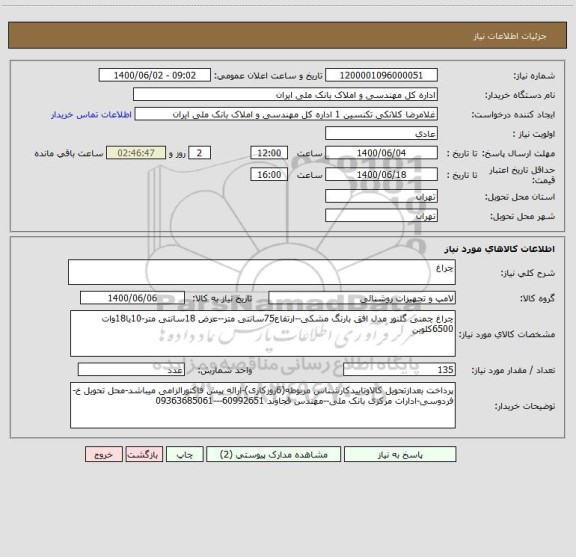This screenshot has height=557, width=576.
Task: Click the شماره نیاز label
Action: tap(534, 76)
